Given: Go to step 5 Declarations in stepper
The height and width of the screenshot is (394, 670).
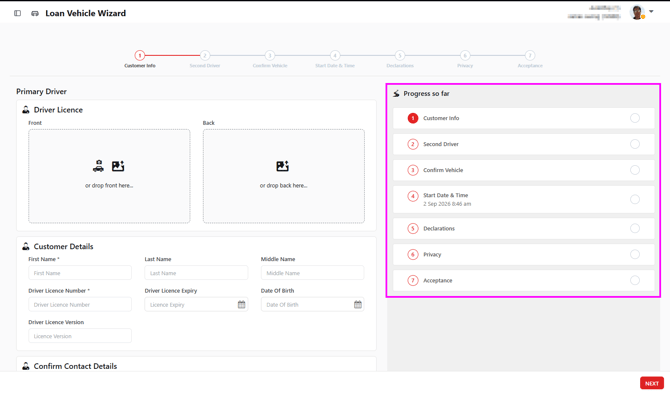Looking at the screenshot, I should coord(400,56).
